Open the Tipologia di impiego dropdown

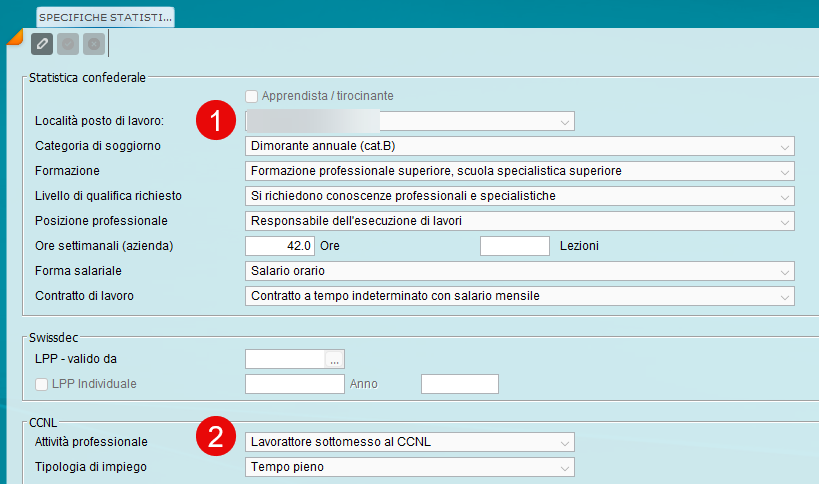point(565,467)
